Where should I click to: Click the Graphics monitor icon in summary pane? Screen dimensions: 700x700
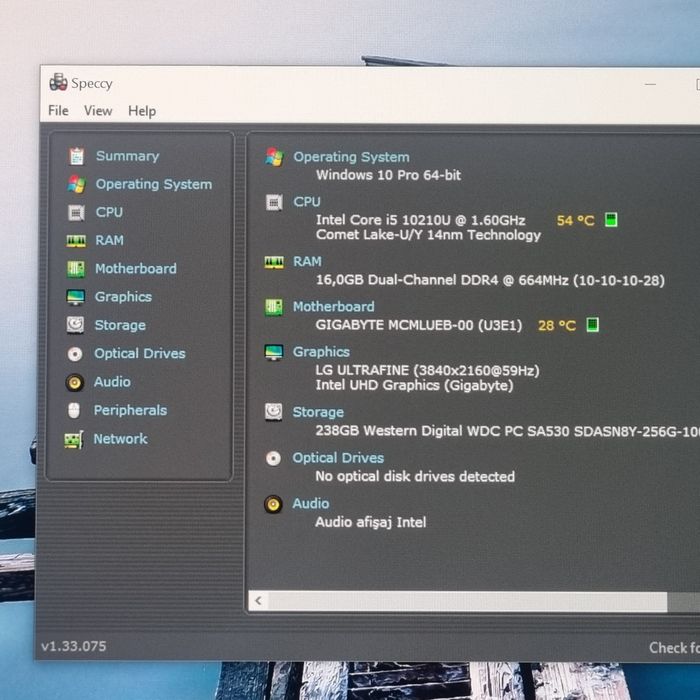[274, 352]
